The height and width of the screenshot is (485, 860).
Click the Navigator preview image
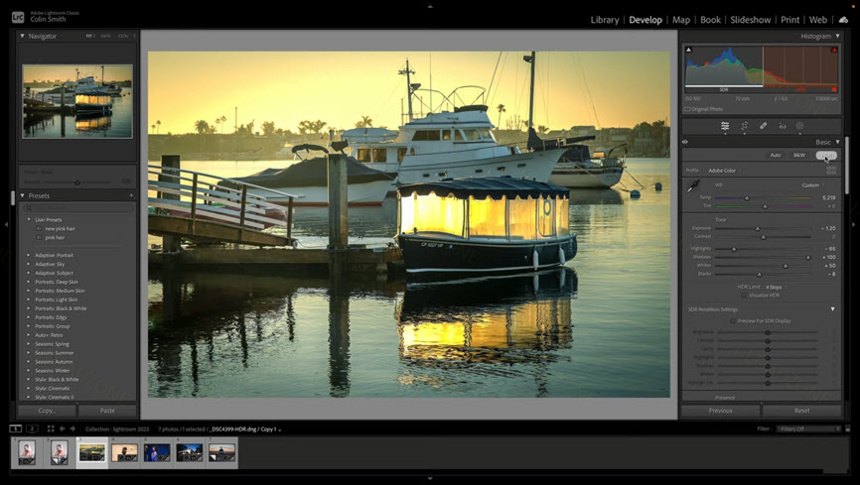77,101
